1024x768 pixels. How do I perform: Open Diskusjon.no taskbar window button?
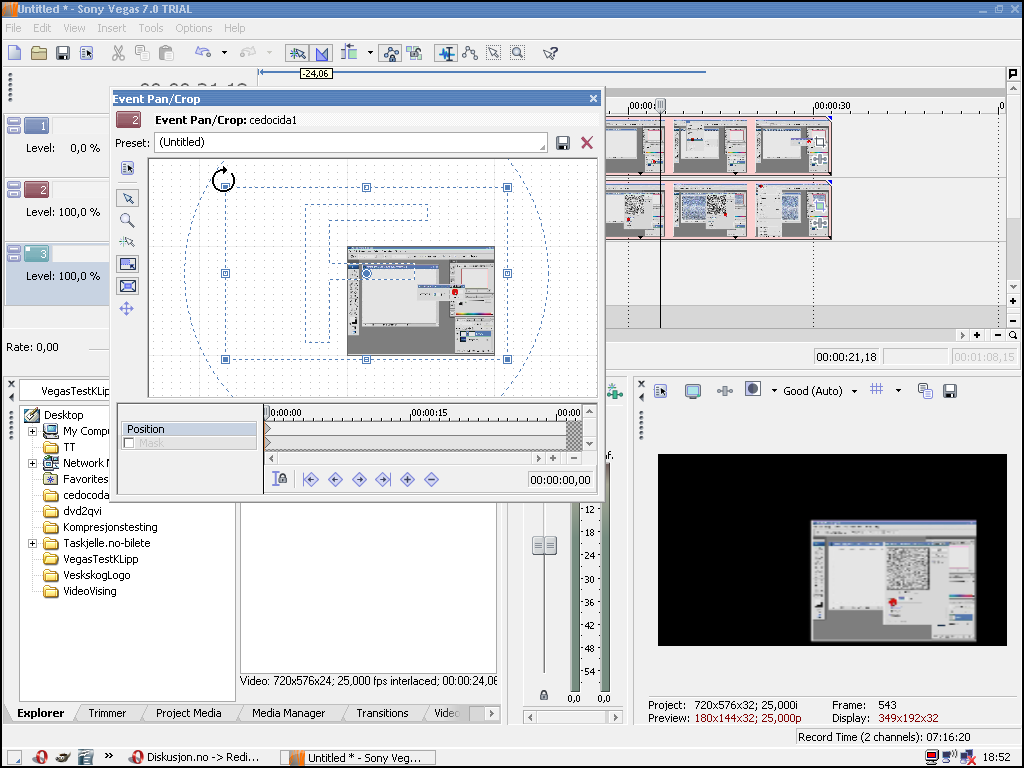click(195, 757)
